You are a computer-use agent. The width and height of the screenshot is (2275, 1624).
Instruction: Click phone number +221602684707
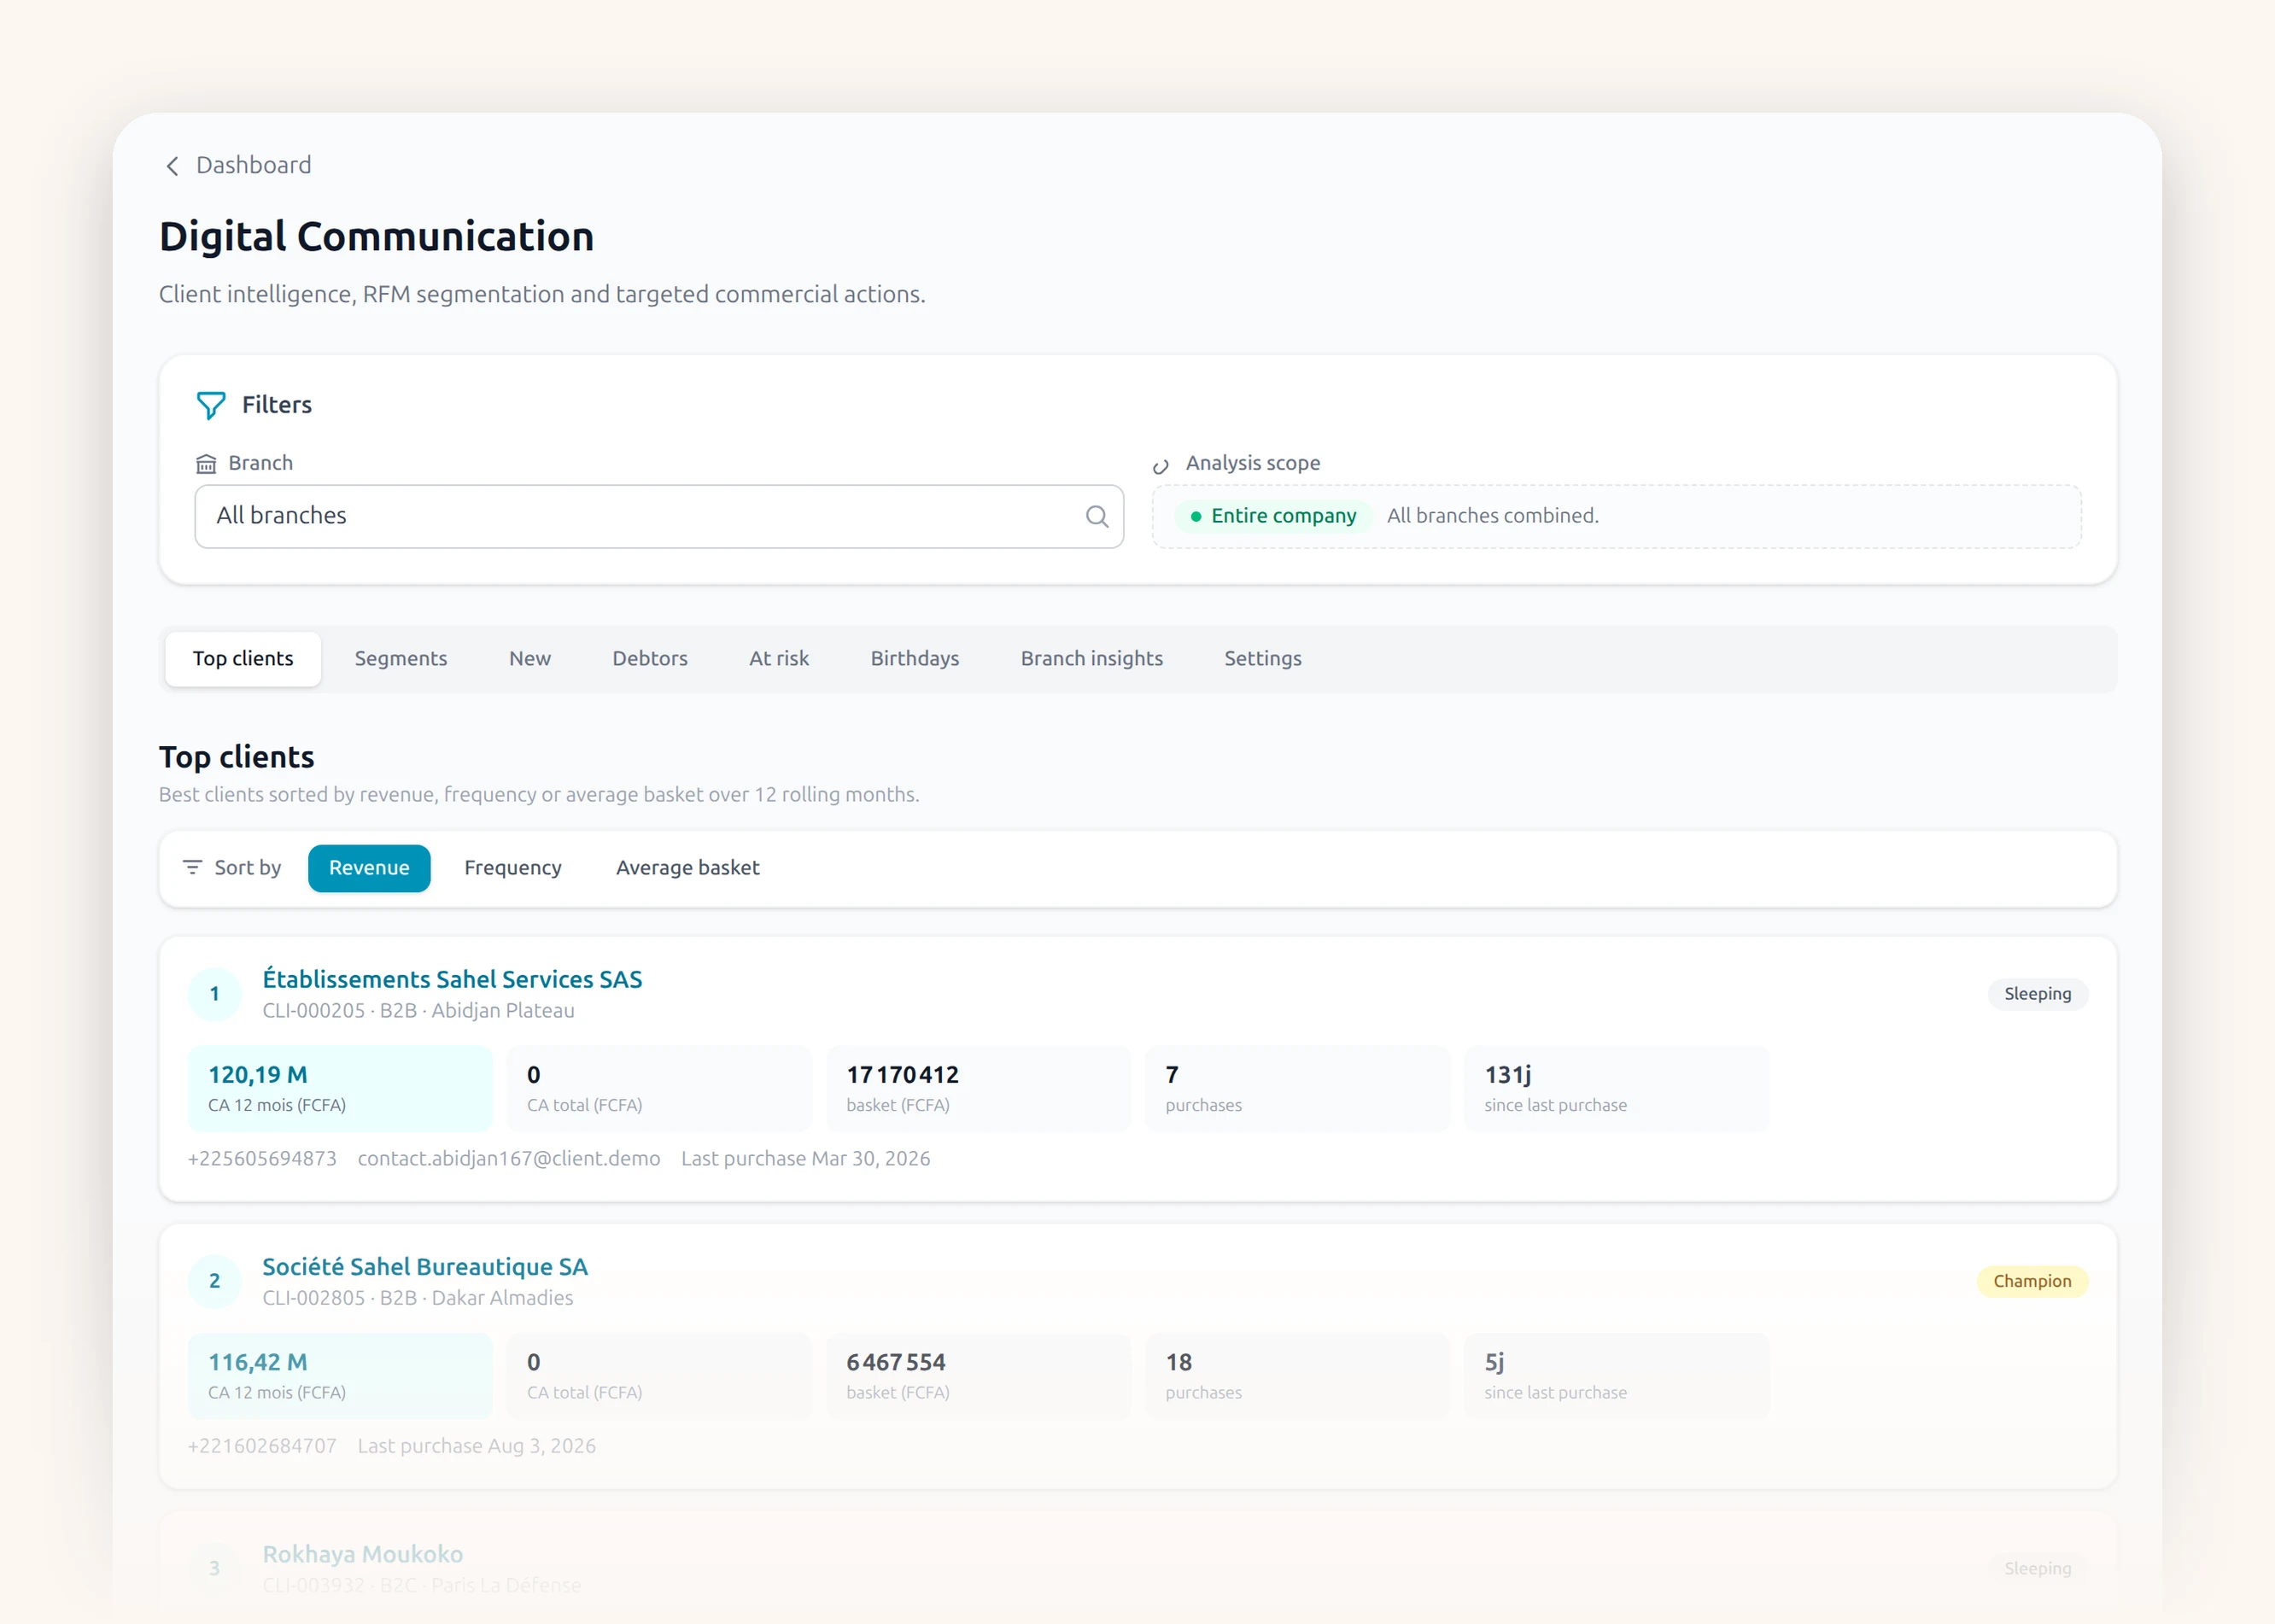pos(262,1446)
